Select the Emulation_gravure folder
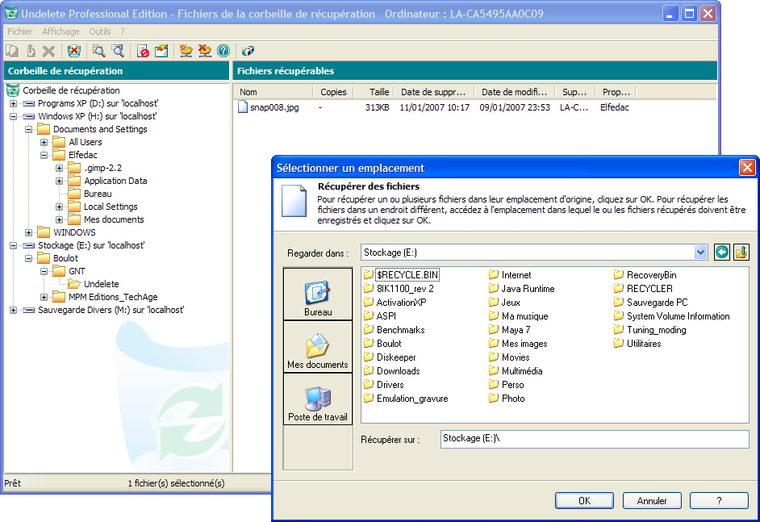Screen dimensions: 760x522 [x=406, y=398]
